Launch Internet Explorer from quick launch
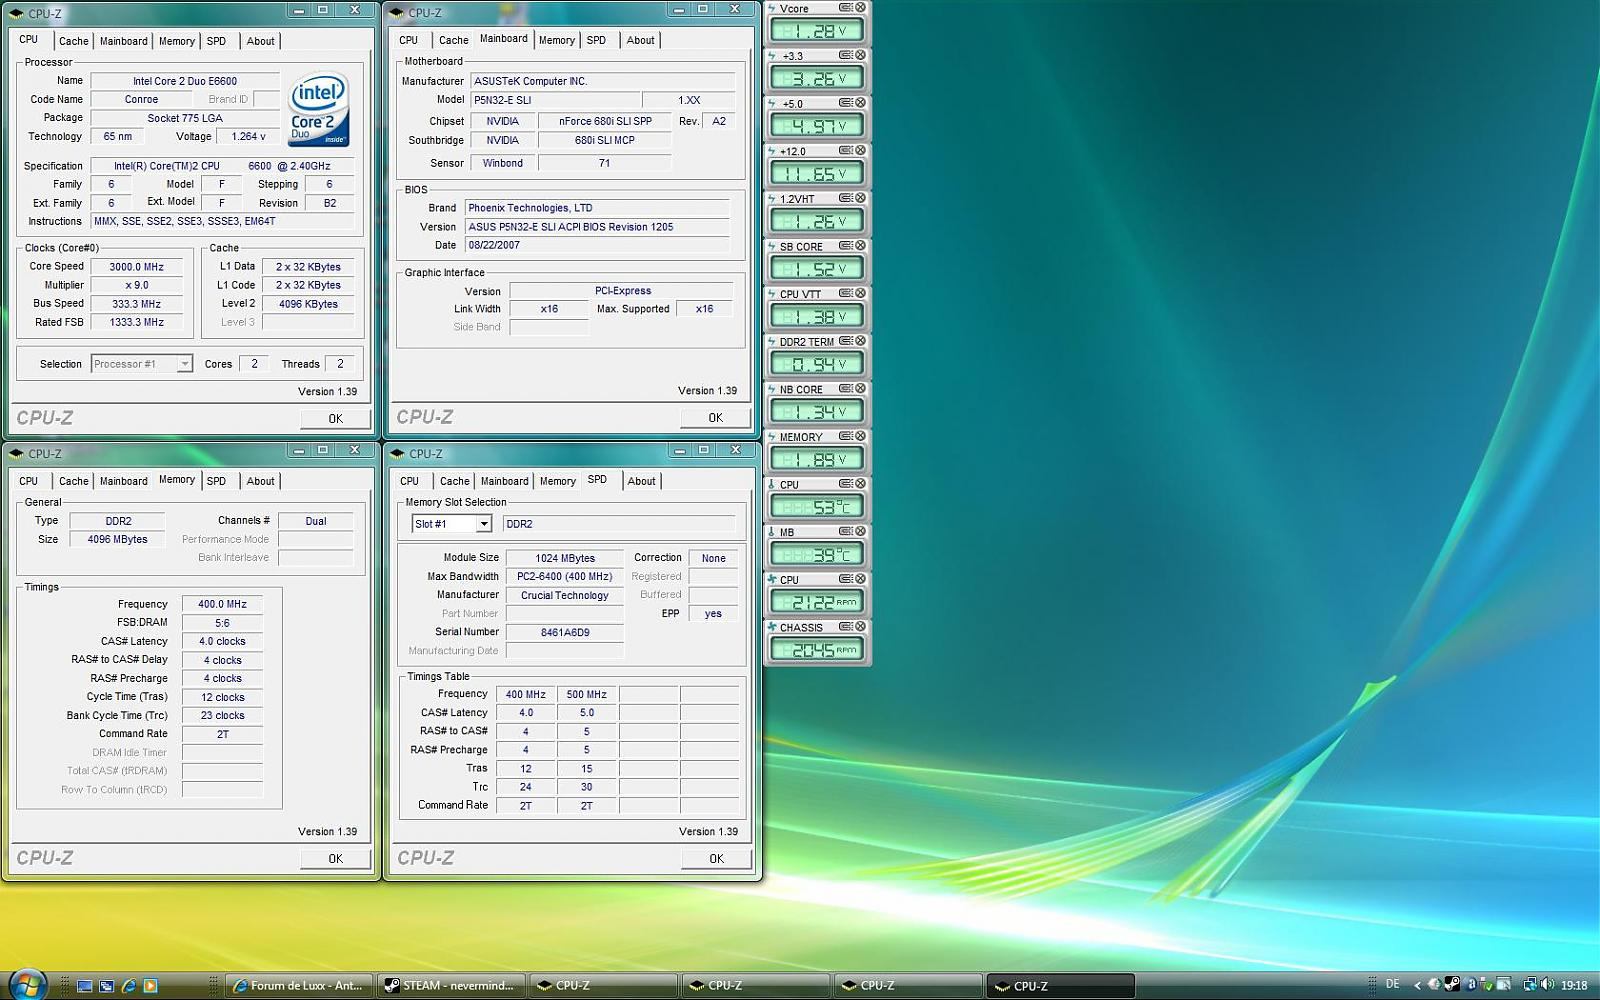This screenshot has height=1000, width=1600. (x=129, y=985)
